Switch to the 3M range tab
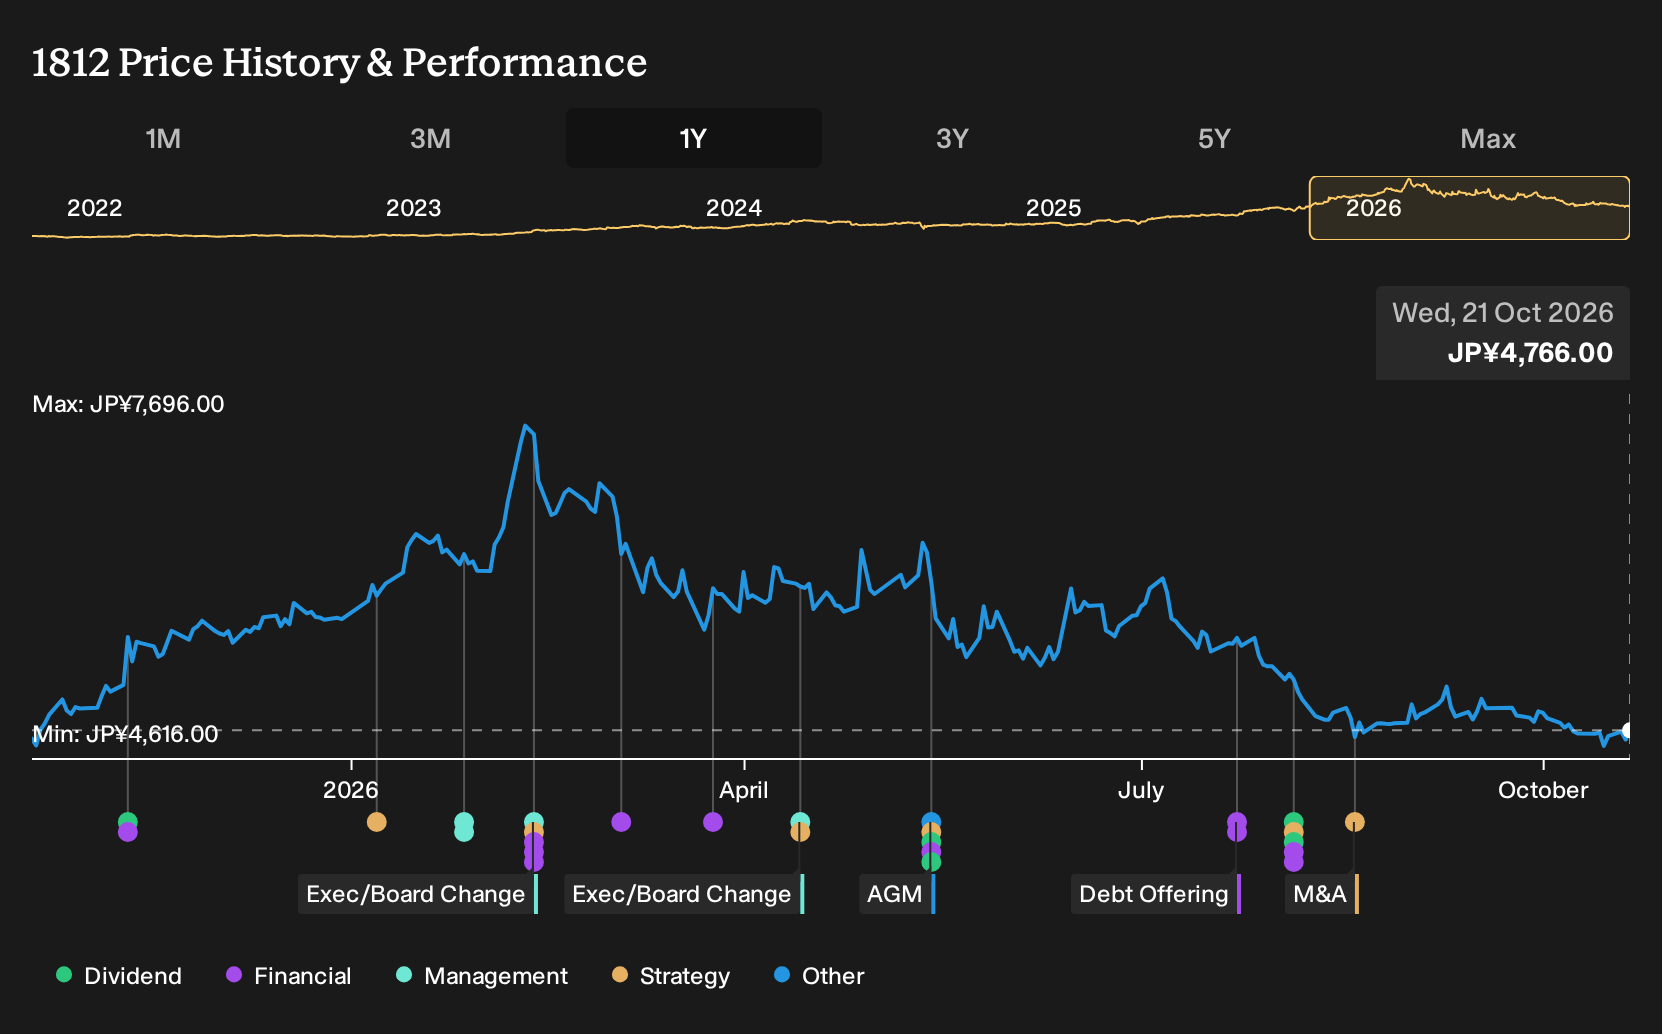Image resolution: width=1662 pixels, height=1034 pixels. 430,138
